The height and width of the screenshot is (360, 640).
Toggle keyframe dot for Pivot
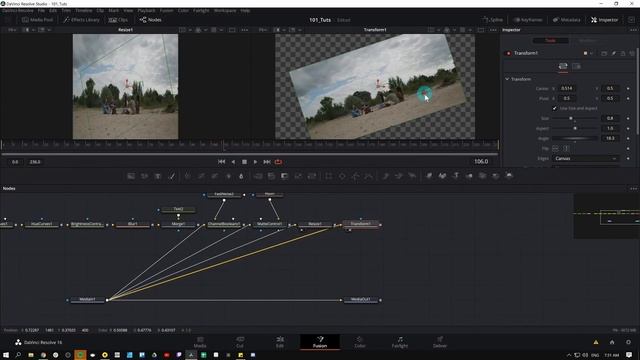pos(628,98)
